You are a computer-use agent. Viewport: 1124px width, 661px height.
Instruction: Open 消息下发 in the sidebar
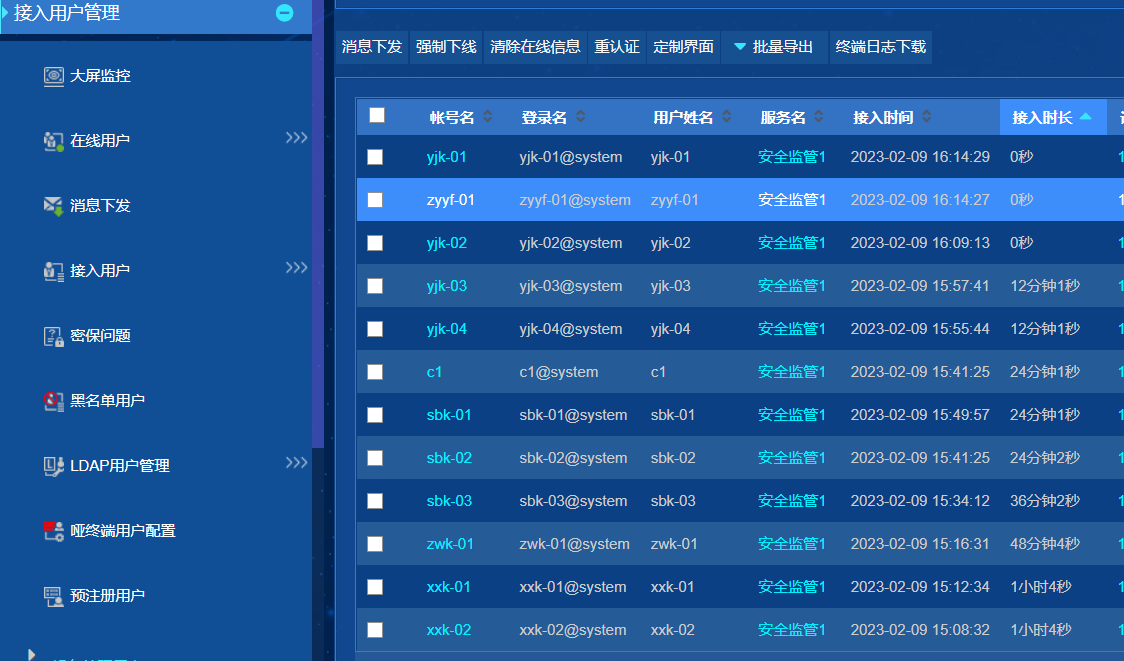coord(100,206)
